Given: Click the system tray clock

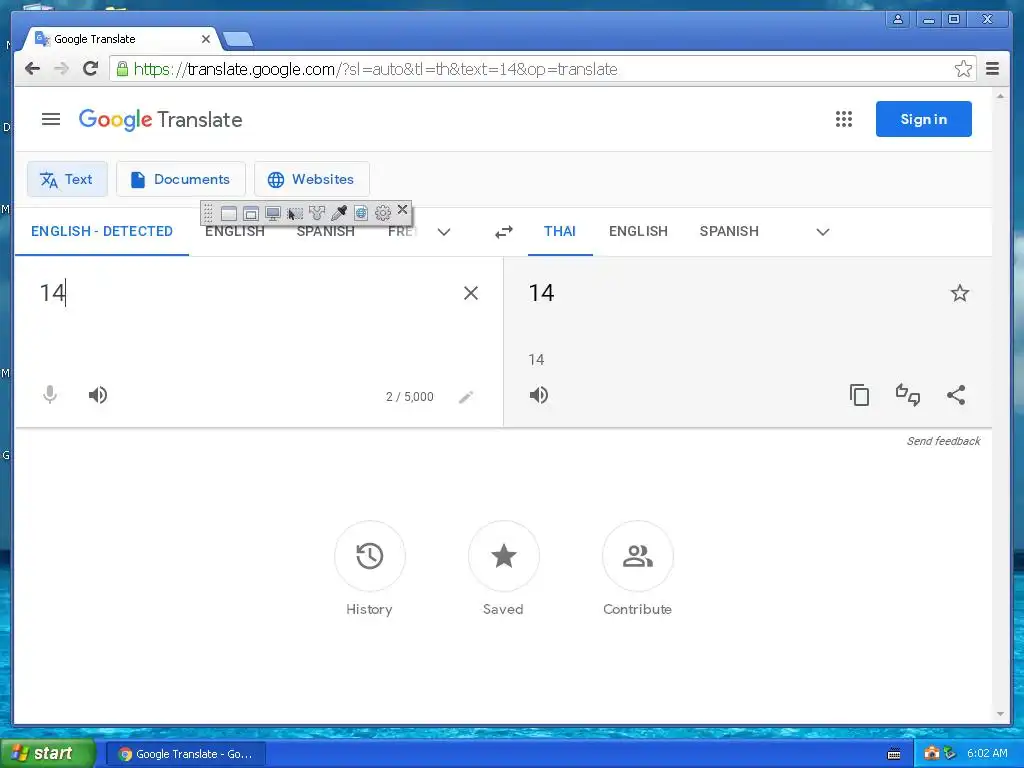Looking at the screenshot, I should [987, 753].
